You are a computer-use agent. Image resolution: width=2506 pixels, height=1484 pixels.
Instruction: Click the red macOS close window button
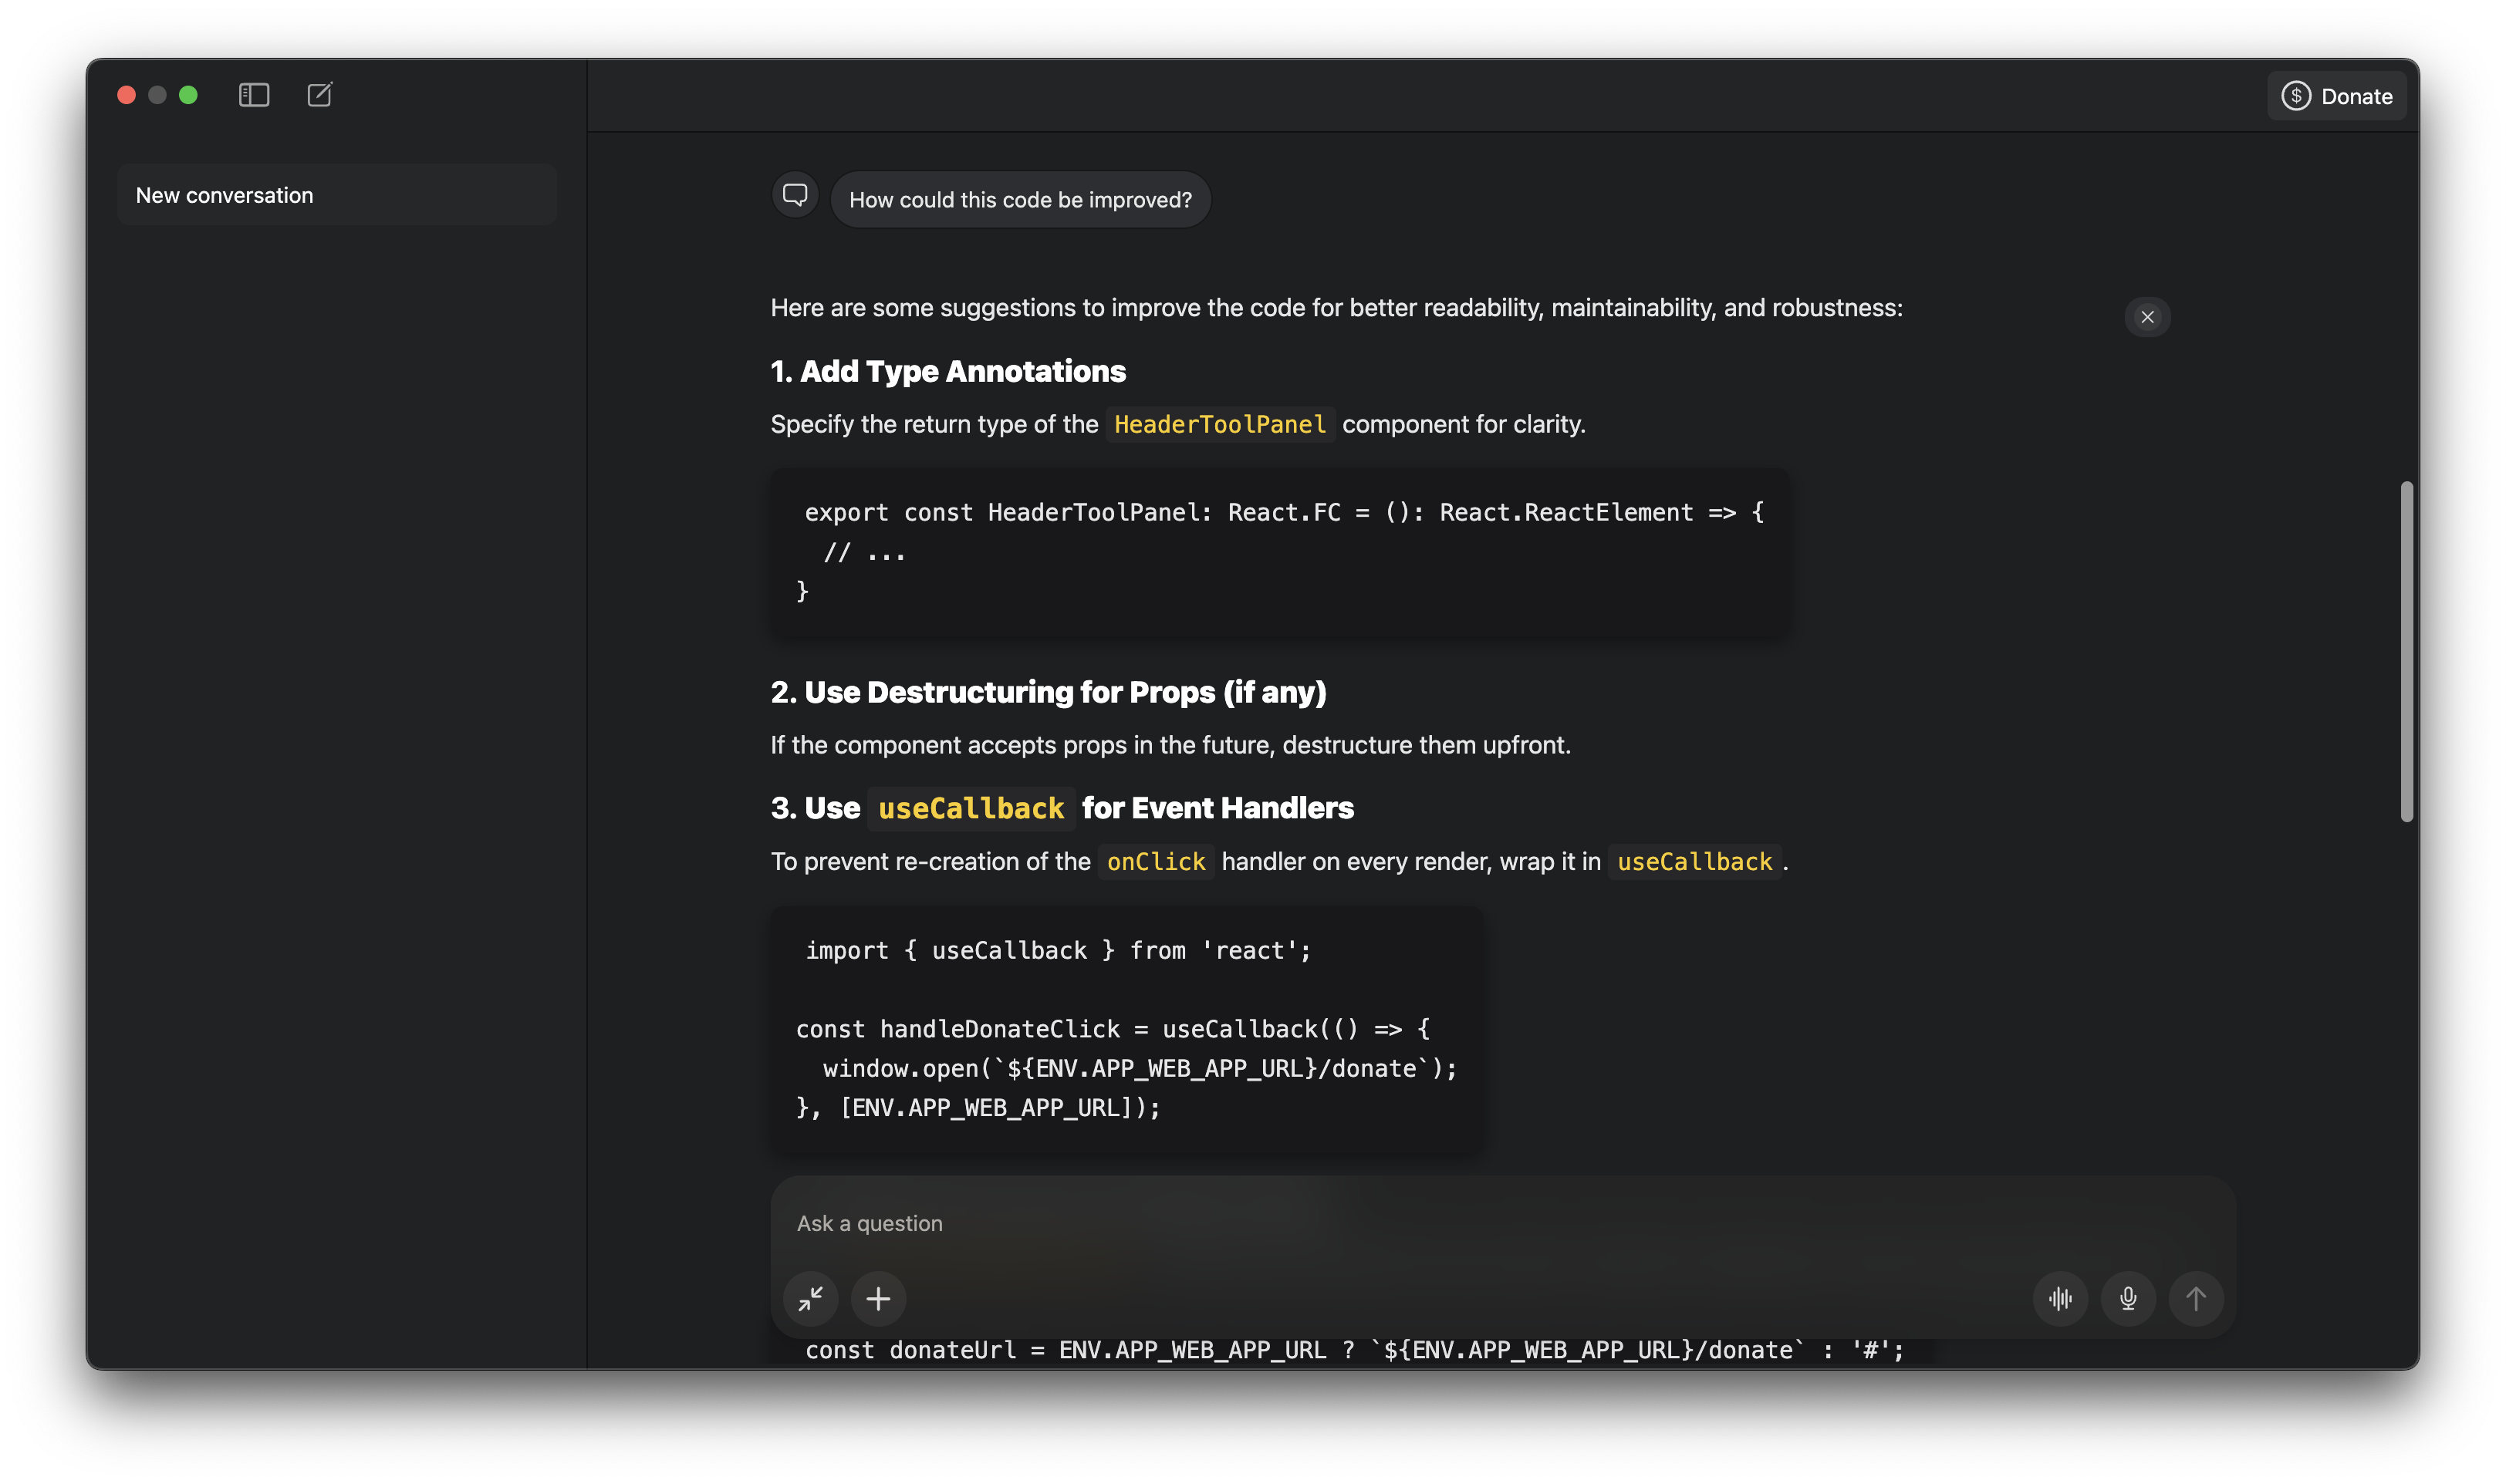[x=126, y=95]
